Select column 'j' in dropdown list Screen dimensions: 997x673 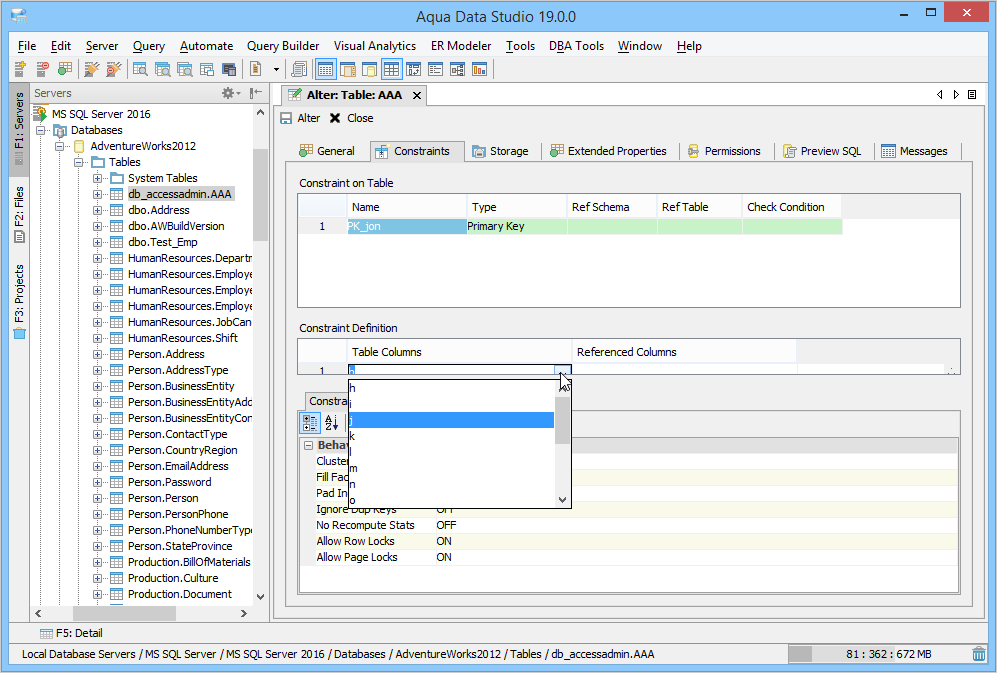(x=450, y=420)
